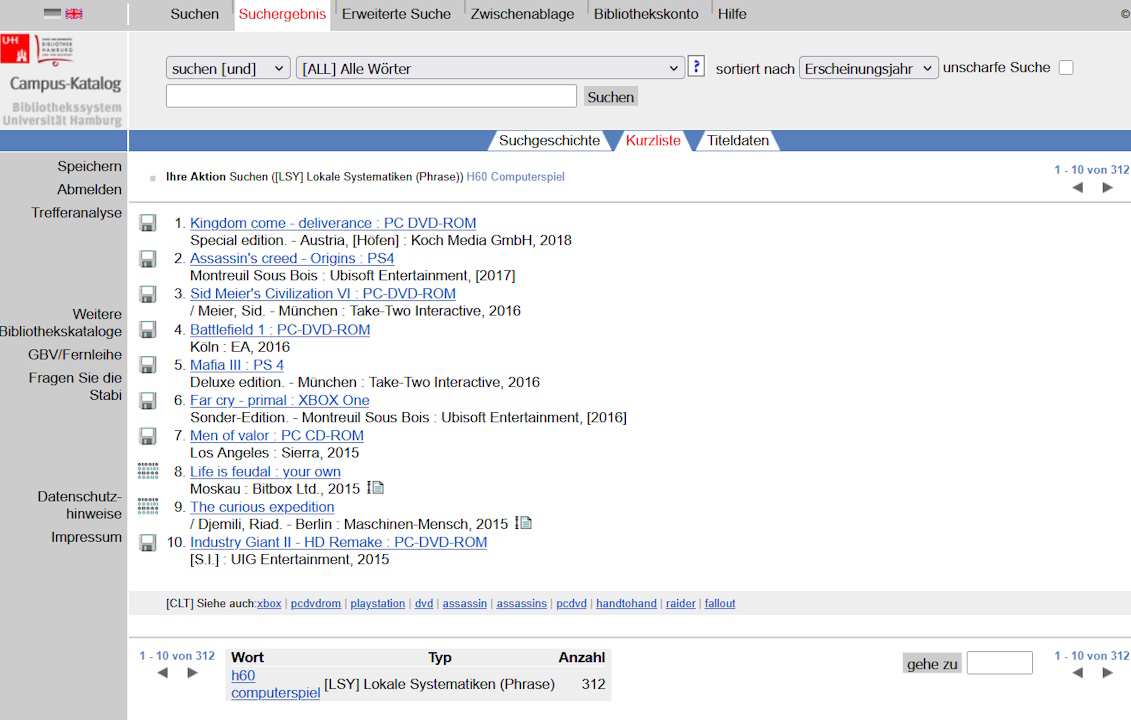Open the search help question mark icon
The image size is (1131, 720).
pos(696,67)
